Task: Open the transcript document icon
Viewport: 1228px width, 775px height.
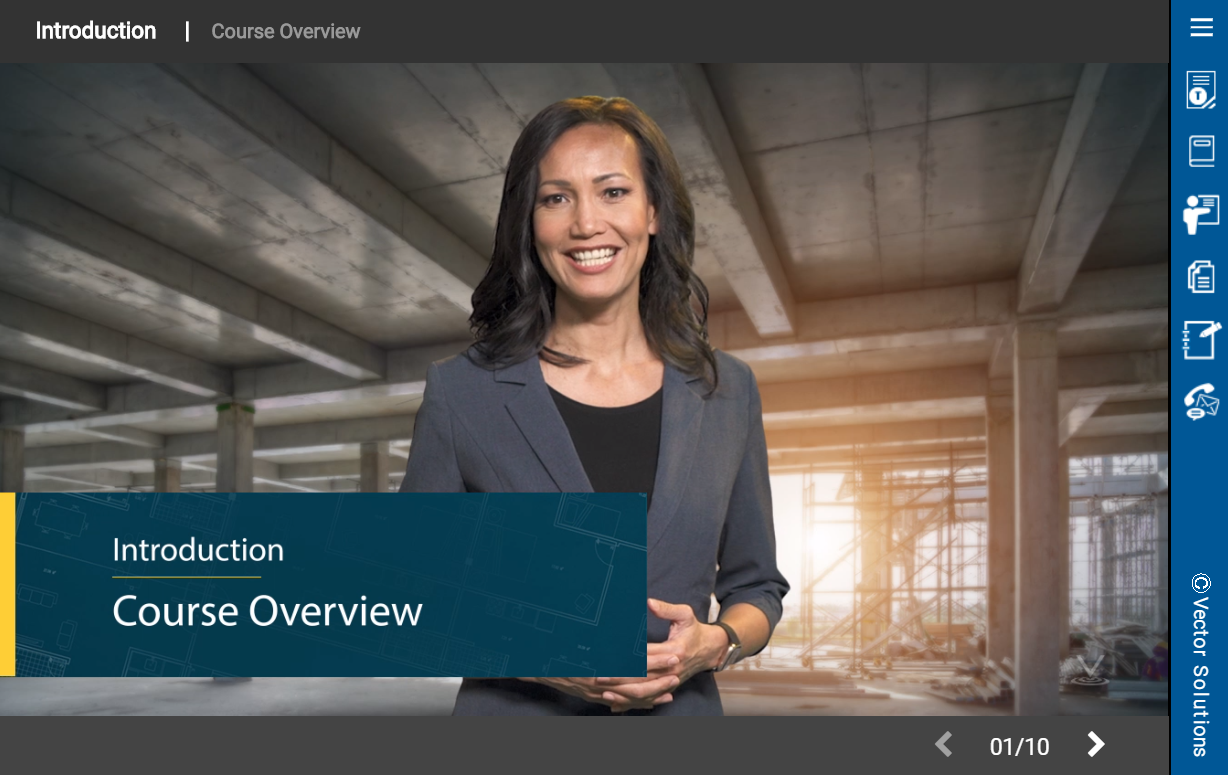Action: [1201, 90]
